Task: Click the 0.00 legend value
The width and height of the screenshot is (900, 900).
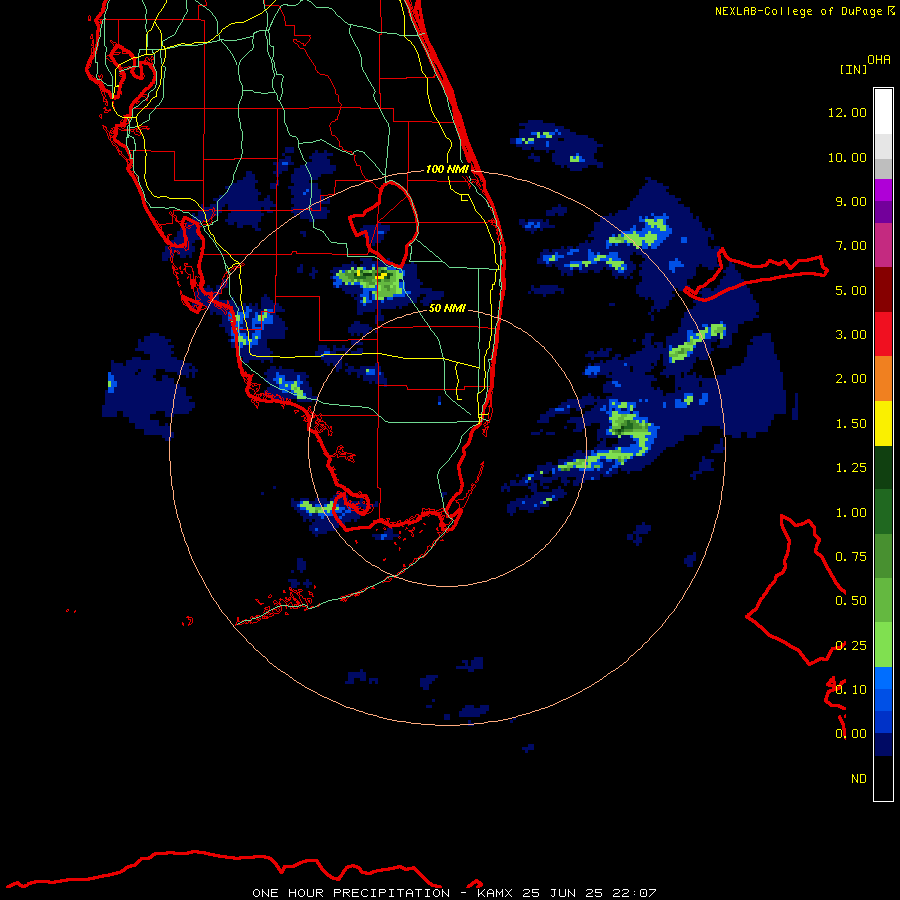Action: (x=850, y=734)
